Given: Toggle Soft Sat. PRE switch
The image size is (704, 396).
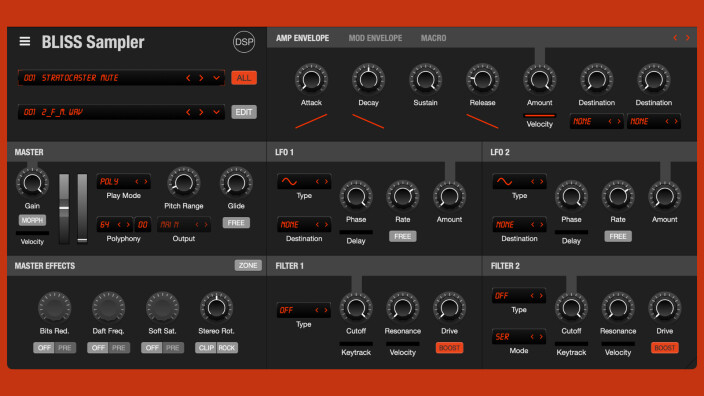Looking at the screenshot, I should (173, 348).
